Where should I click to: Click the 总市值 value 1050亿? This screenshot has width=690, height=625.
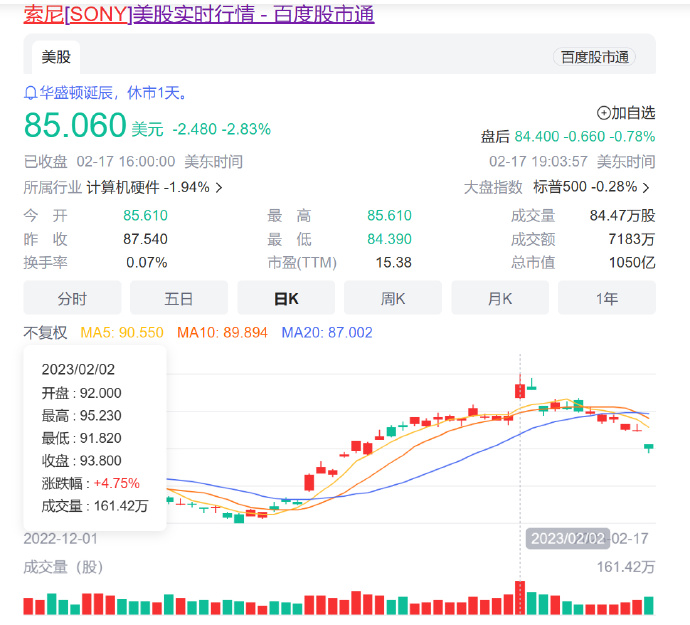pyautogui.click(x=632, y=263)
